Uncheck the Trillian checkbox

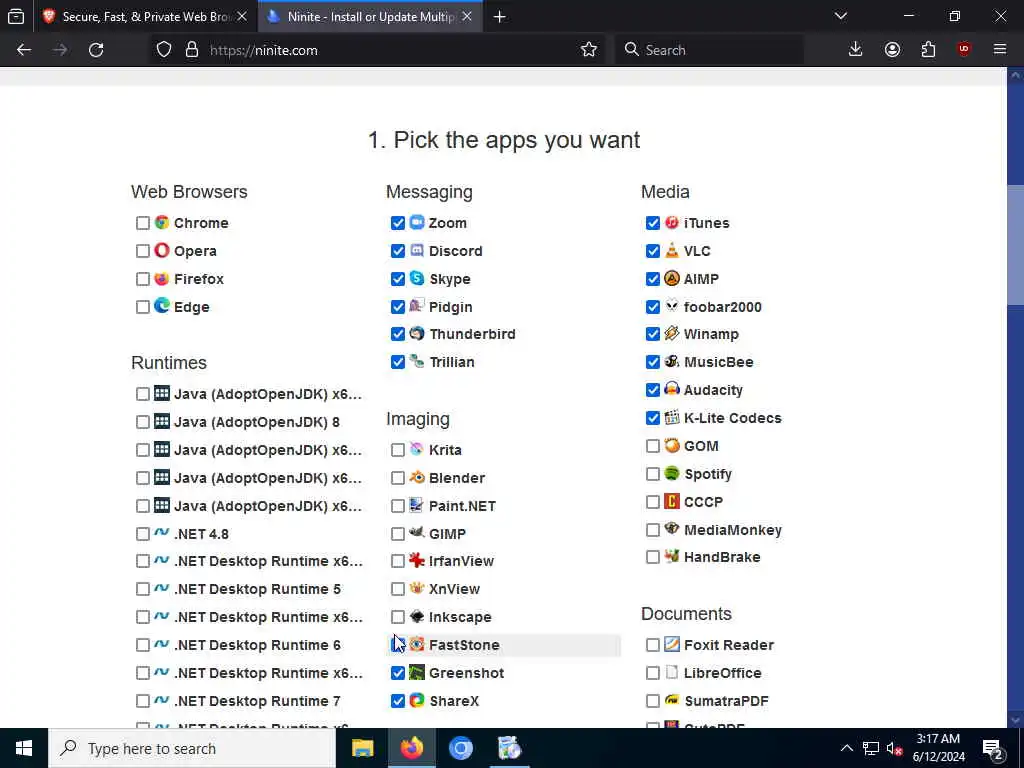coord(398,362)
